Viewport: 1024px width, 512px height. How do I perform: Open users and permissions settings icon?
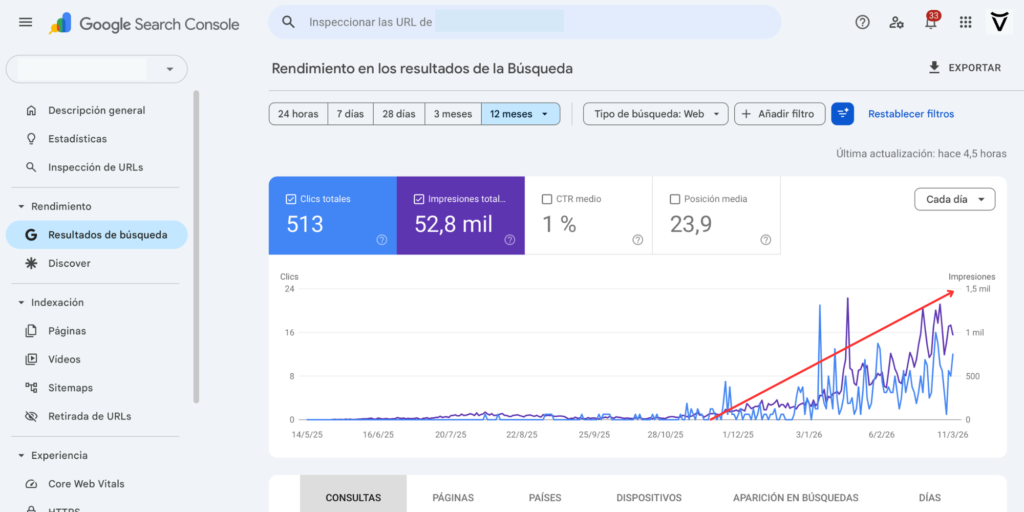coord(896,22)
